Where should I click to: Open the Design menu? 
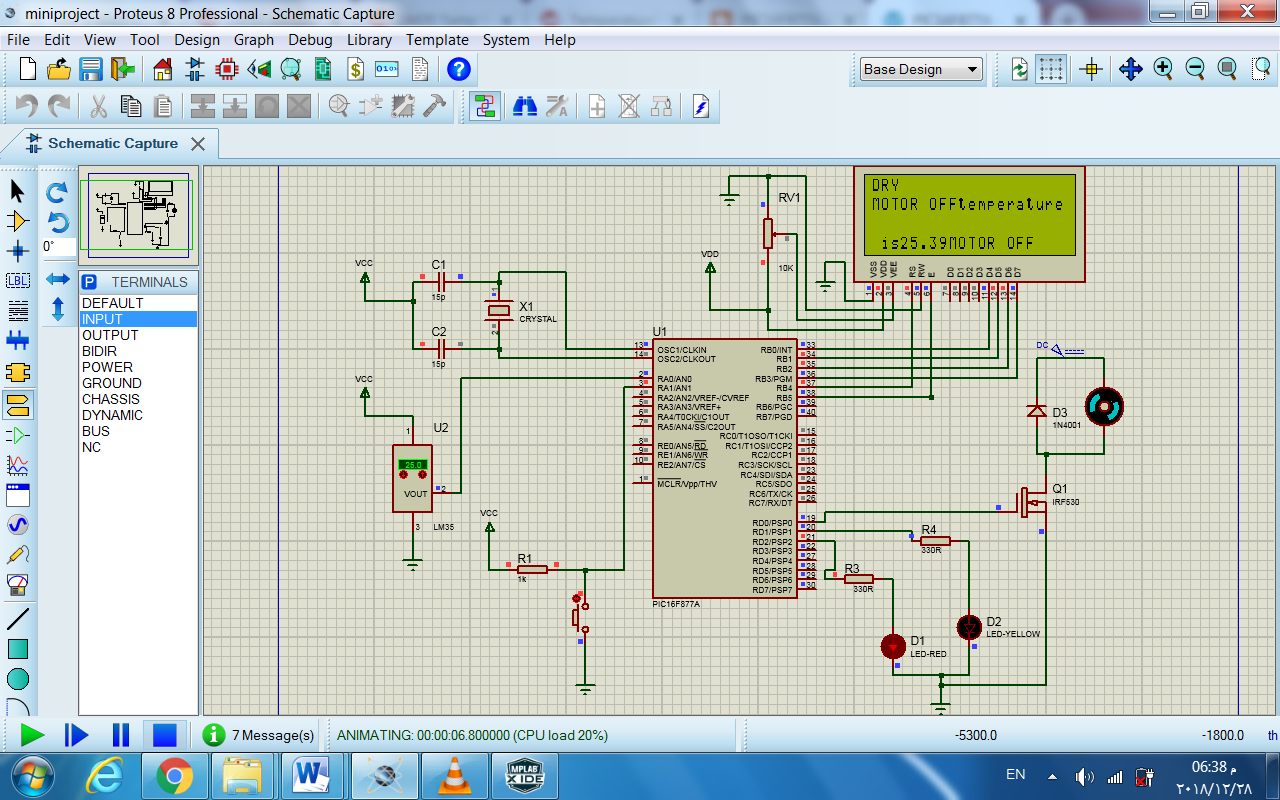click(x=197, y=40)
